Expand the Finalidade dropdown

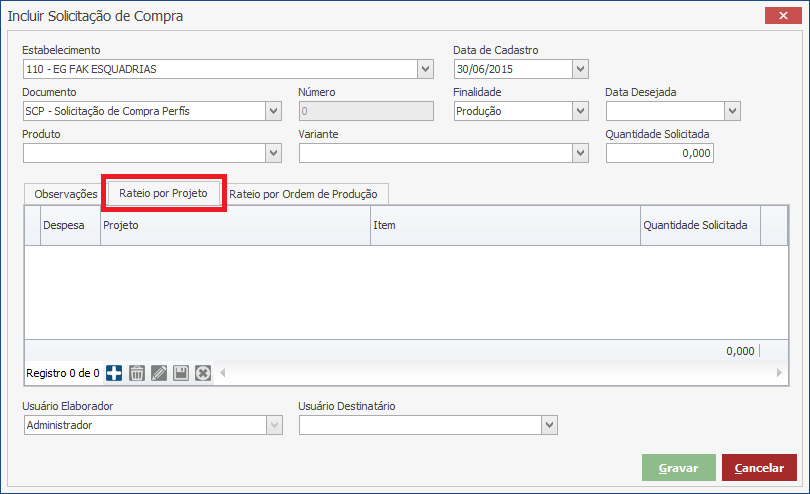(581, 111)
